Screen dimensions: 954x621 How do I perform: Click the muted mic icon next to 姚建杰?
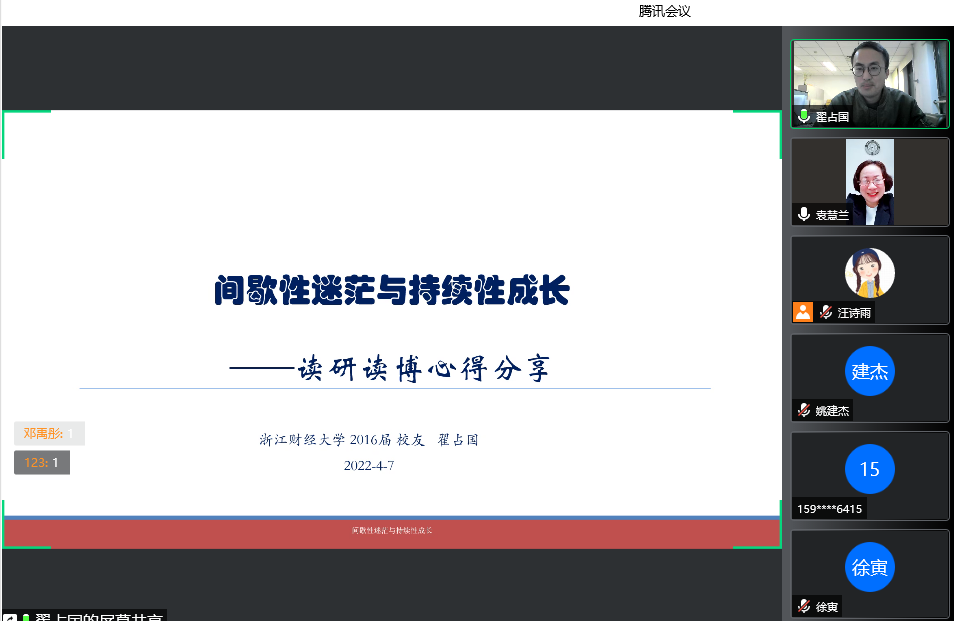[803, 410]
